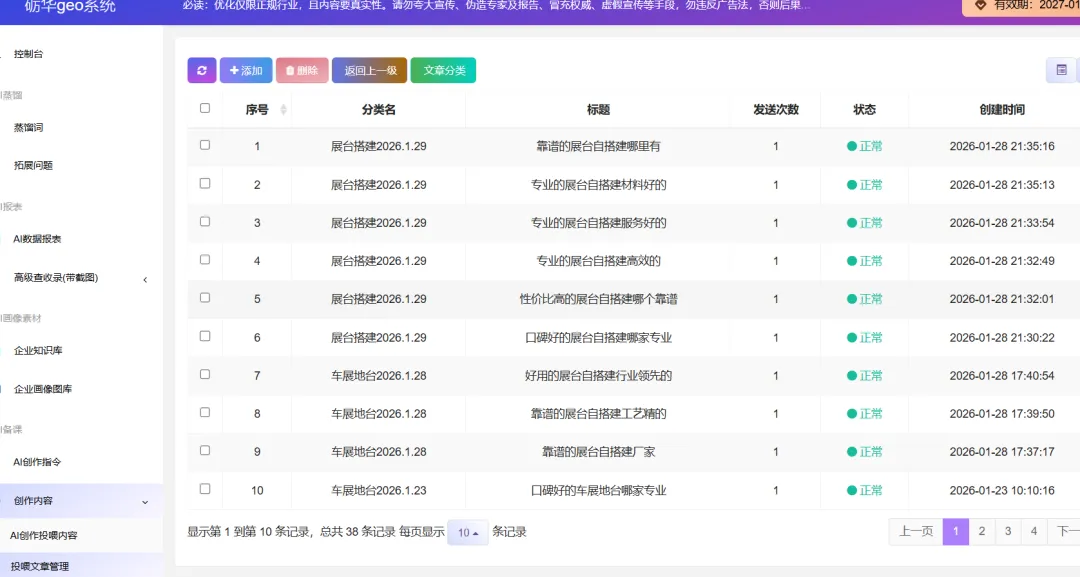Collapse the 创作内容 sidebar section
The image size is (1080, 577).
[145, 502]
